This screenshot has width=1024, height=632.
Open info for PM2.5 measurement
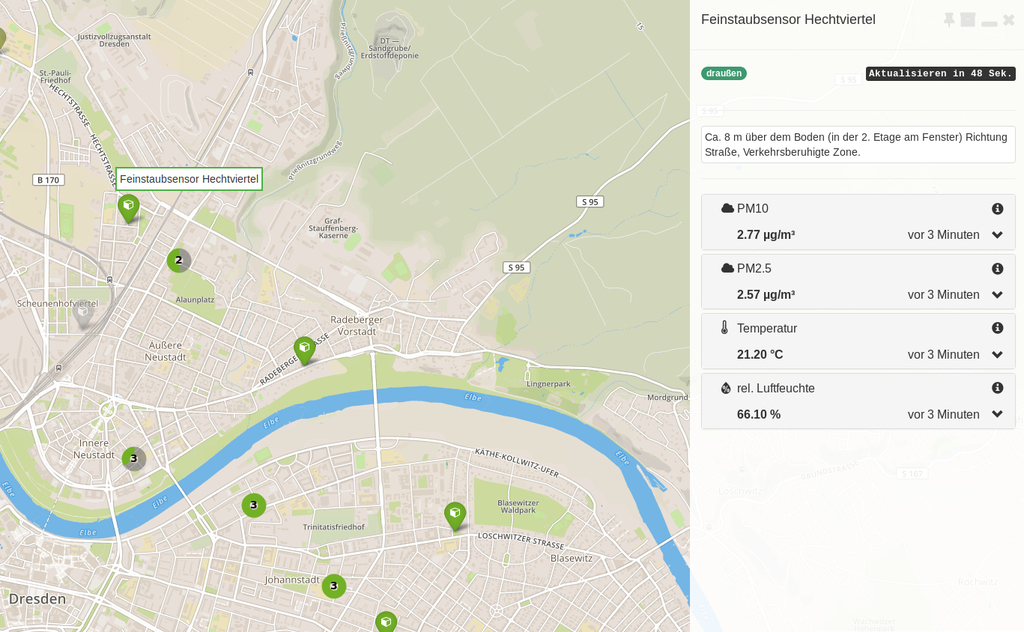[x=997, y=269]
